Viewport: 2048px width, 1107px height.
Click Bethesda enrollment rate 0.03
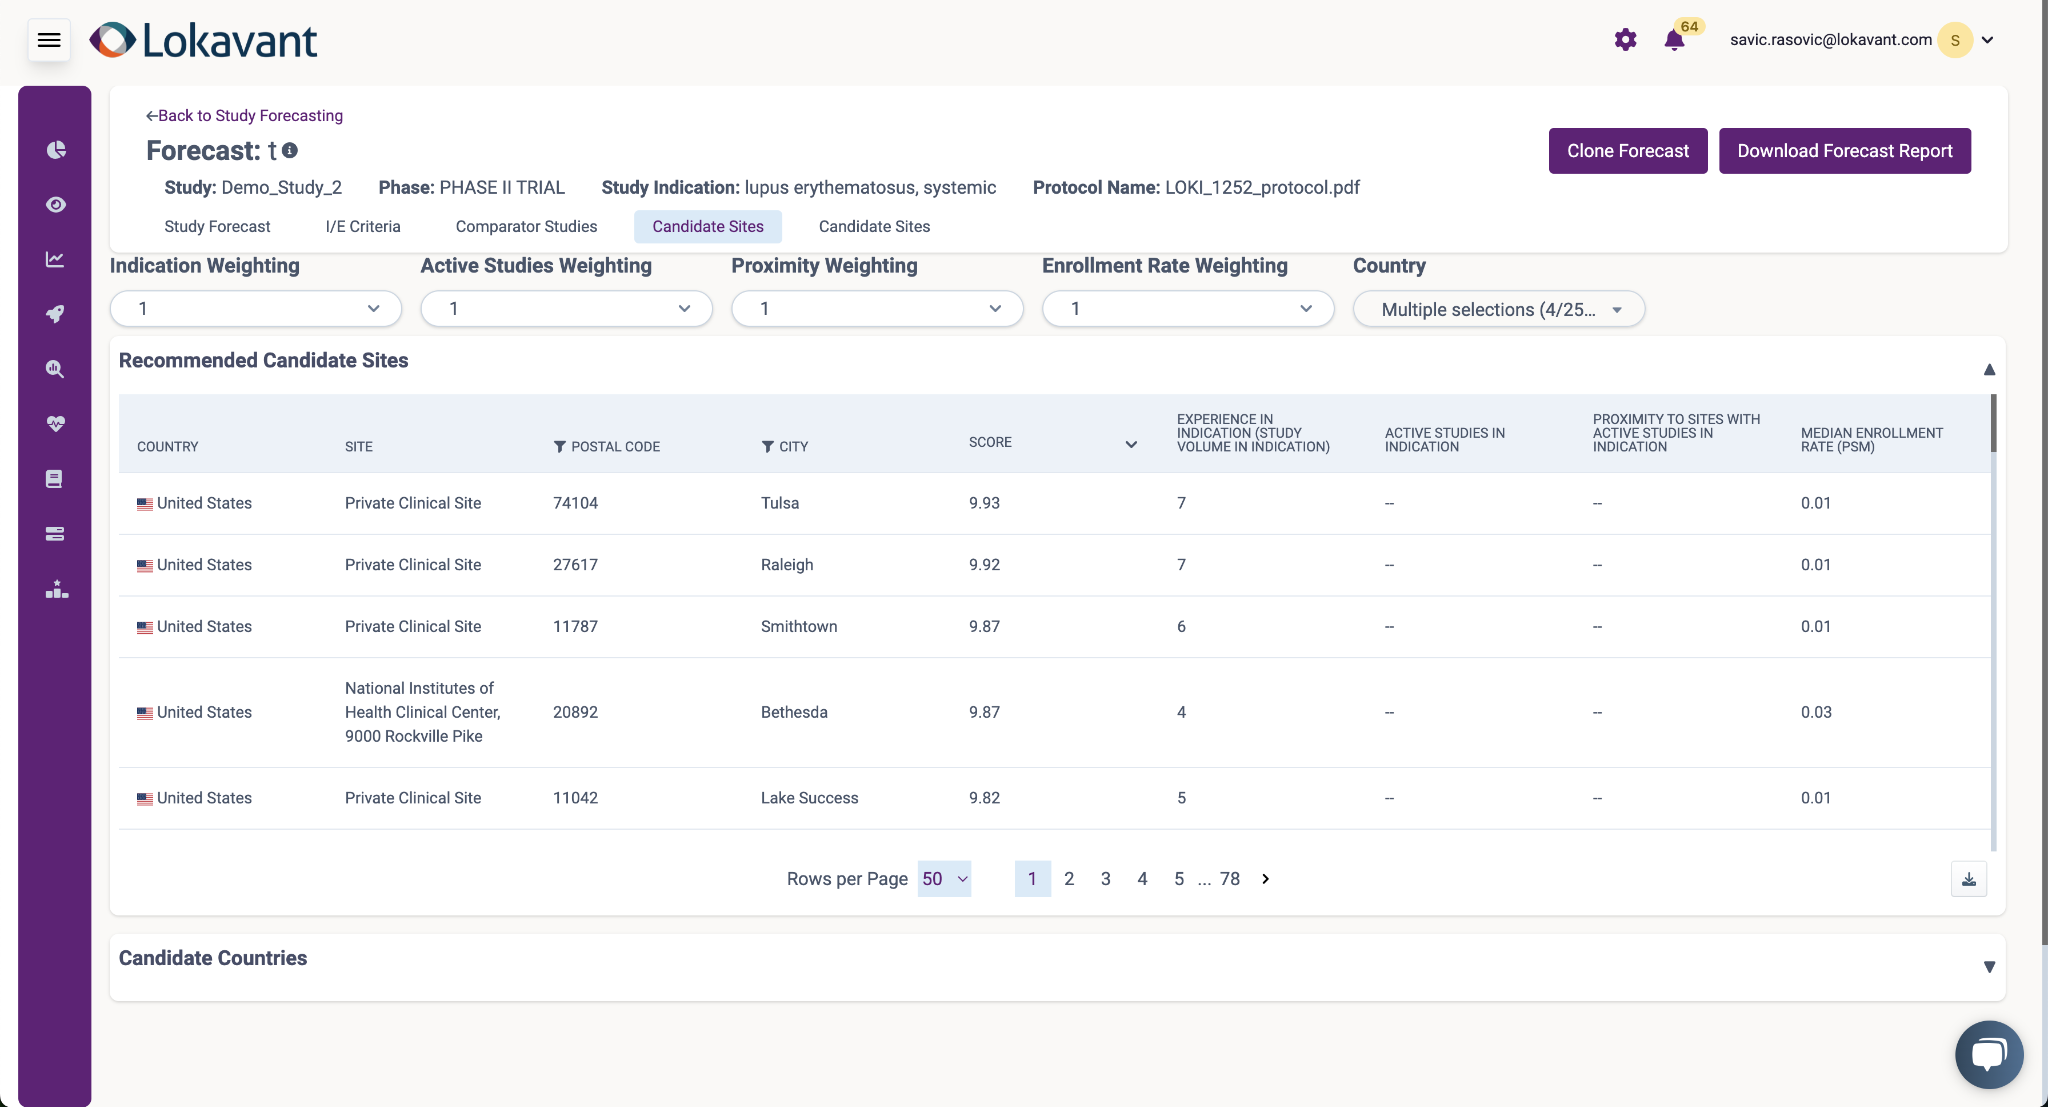tap(1816, 712)
